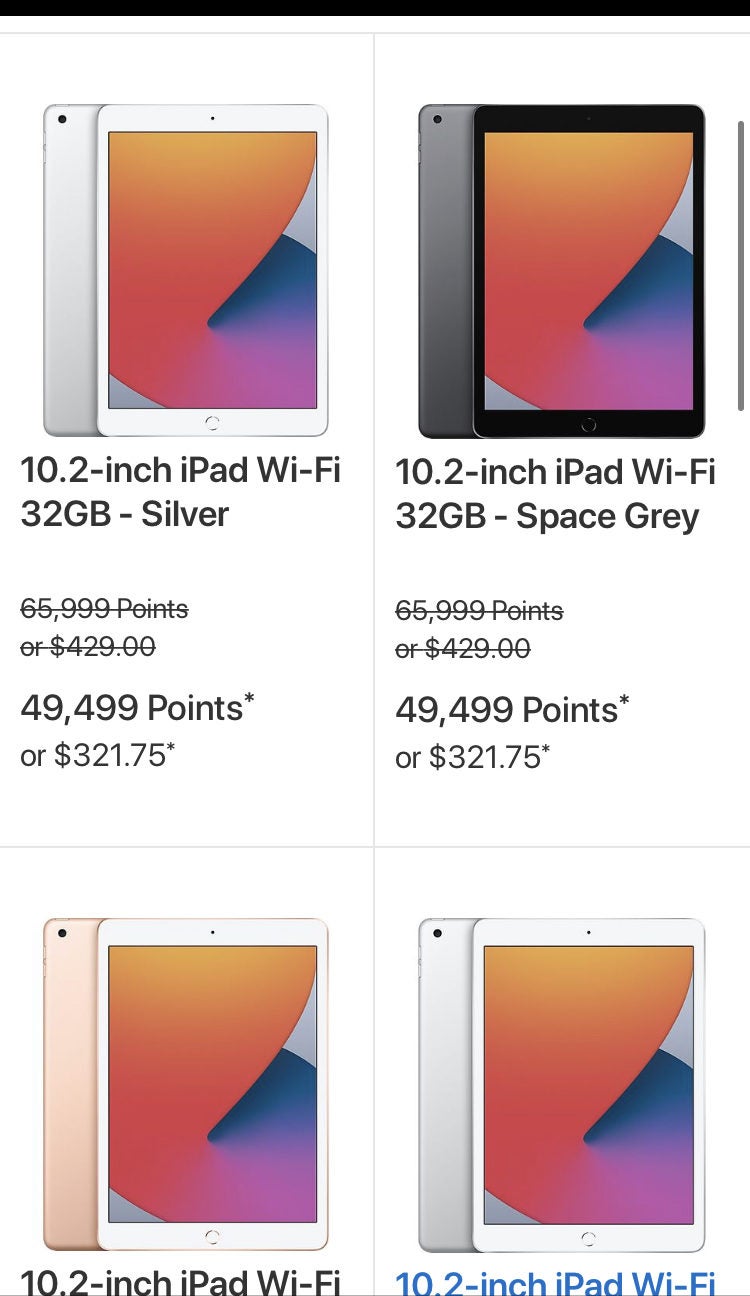Click the asterisk after Space Grey dollar price

[546, 747]
